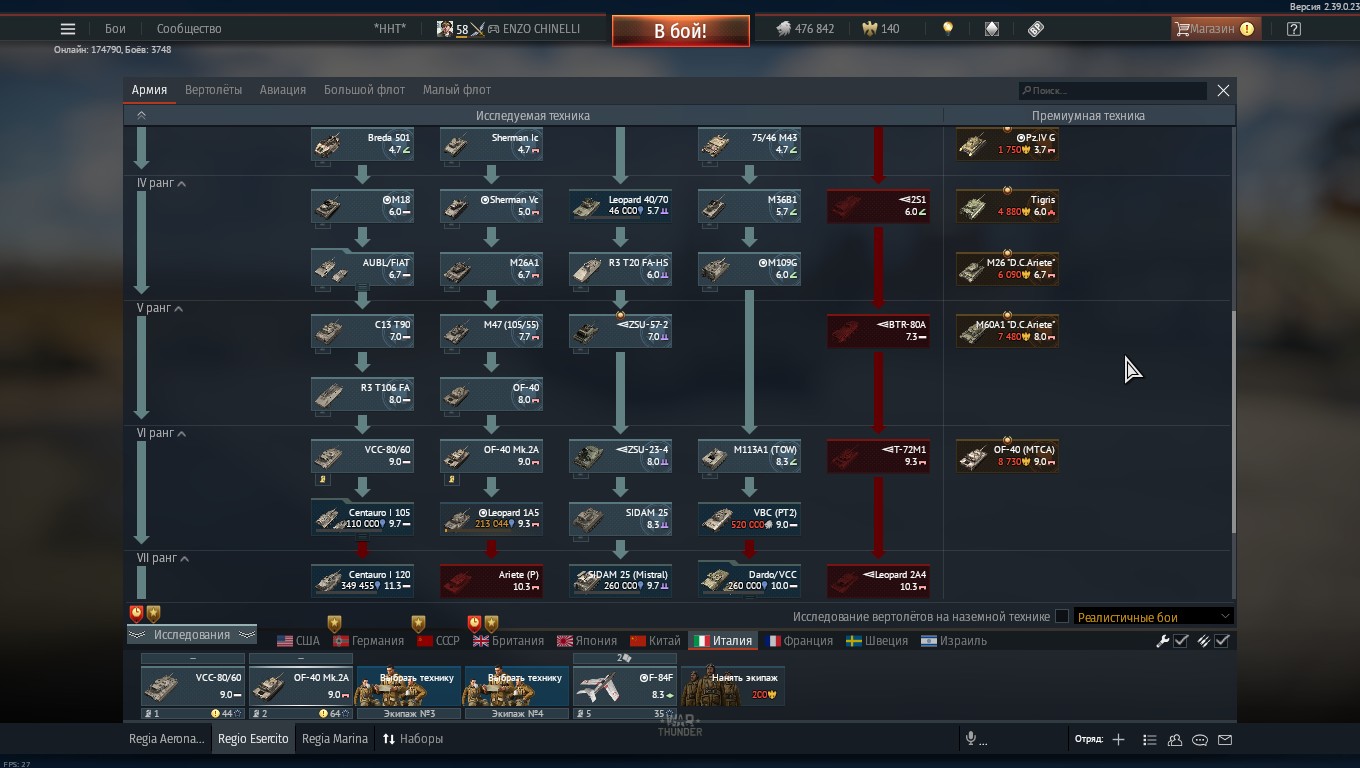Close the research tree window
Screen dimensions: 1360x768
[x=1223, y=91]
